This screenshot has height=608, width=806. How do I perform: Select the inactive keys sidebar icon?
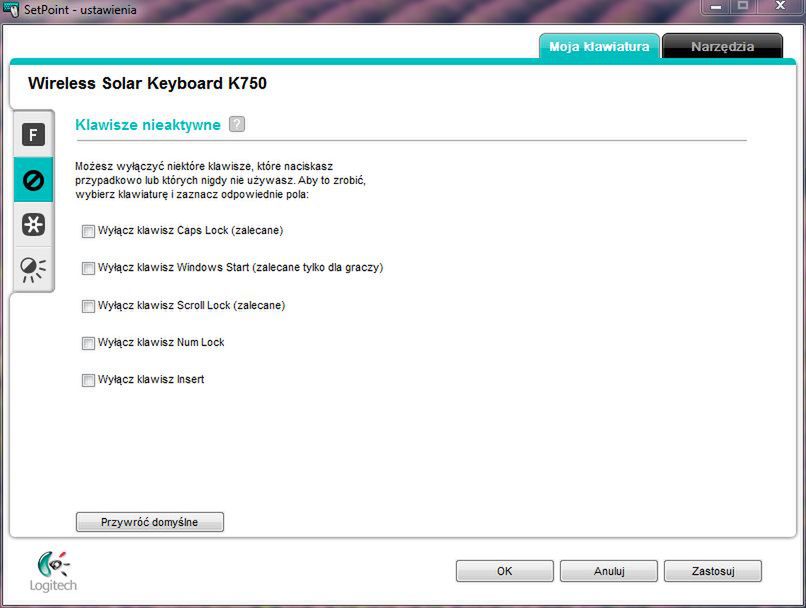click(33, 180)
